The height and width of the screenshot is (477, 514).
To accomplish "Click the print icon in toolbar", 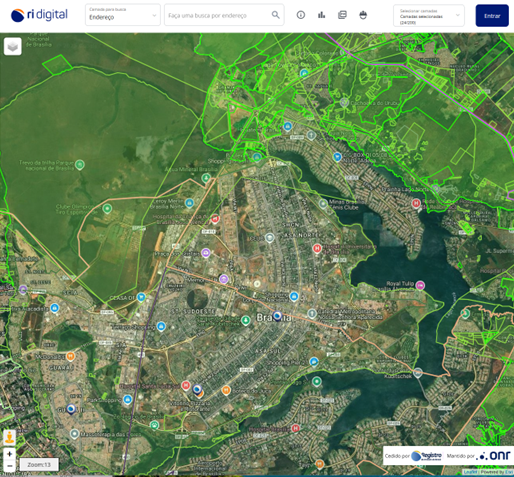I will pos(363,15).
